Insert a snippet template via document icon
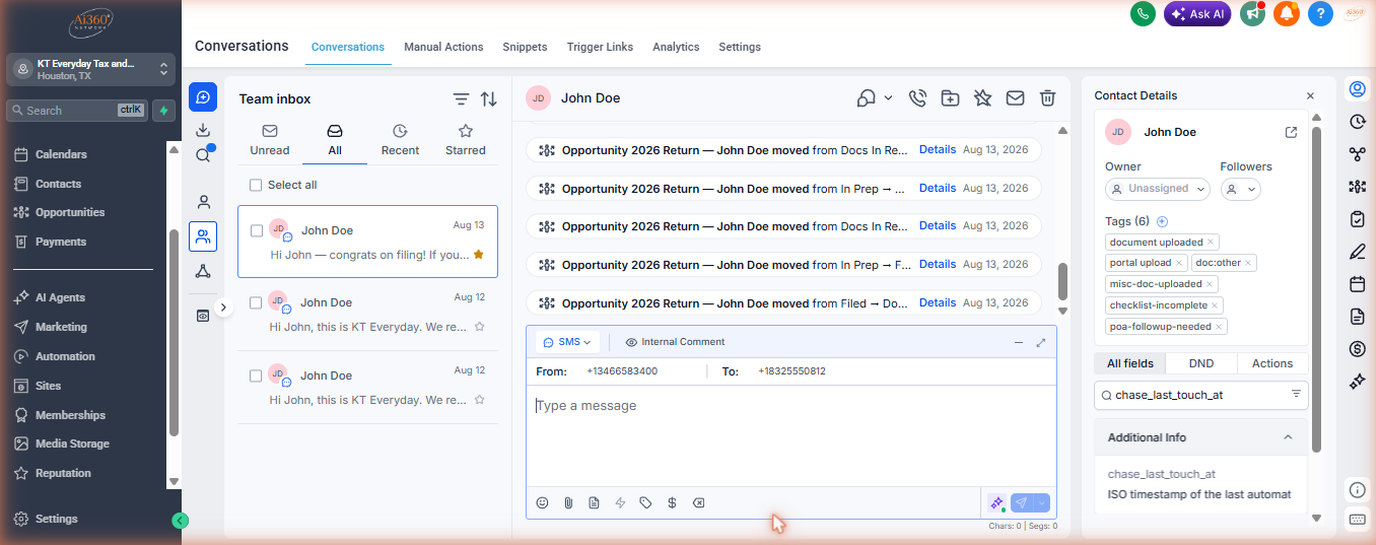This screenshot has height=545, width=1376. 594,503
